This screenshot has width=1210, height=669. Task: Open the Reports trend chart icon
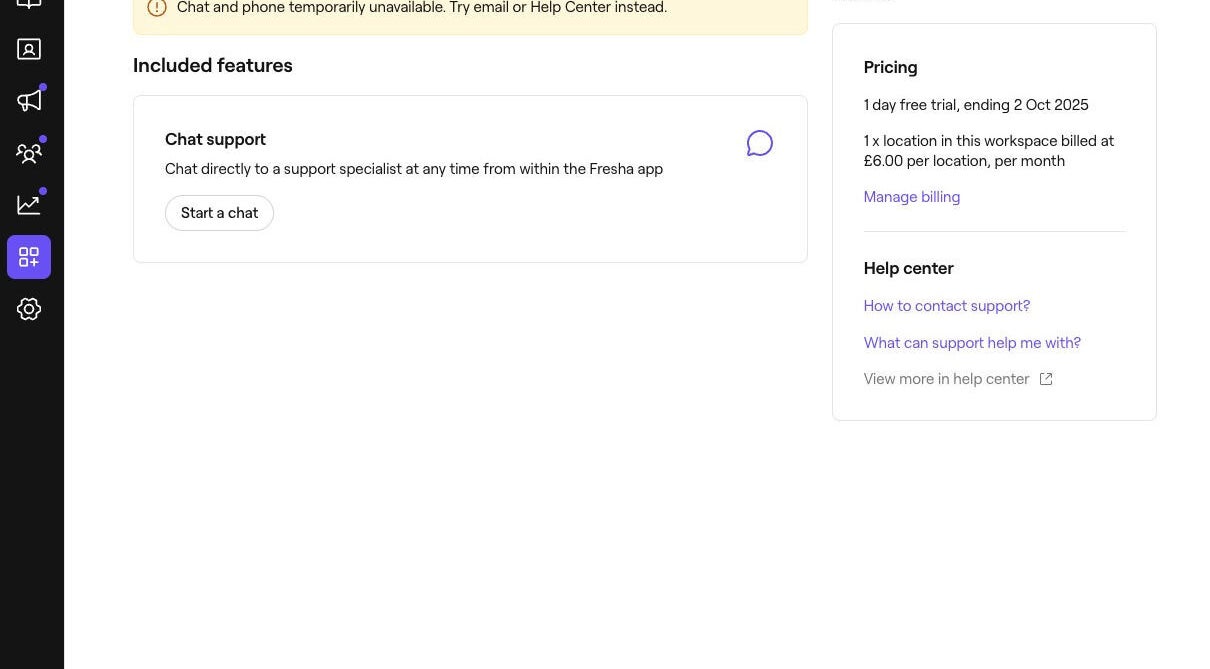[x=28, y=204]
